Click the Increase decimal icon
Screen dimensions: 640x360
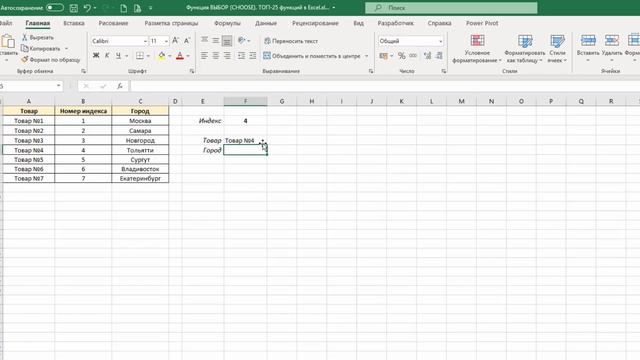pos(427,56)
